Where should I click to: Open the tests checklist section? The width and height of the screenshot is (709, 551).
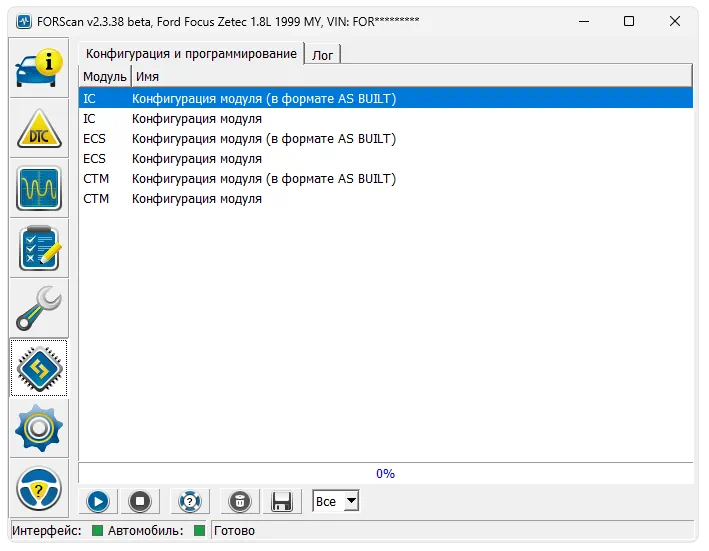[x=39, y=248]
